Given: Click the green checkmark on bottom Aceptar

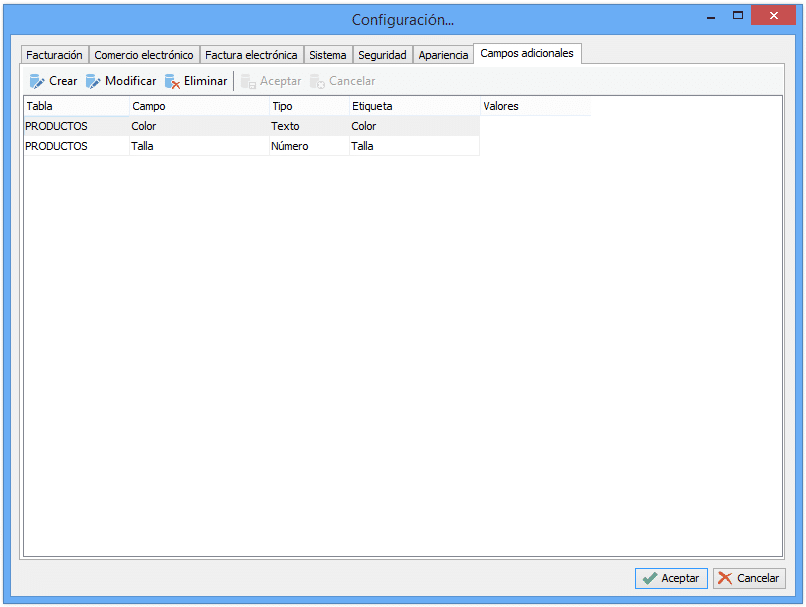Looking at the screenshot, I should pyautogui.click(x=650, y=578).
